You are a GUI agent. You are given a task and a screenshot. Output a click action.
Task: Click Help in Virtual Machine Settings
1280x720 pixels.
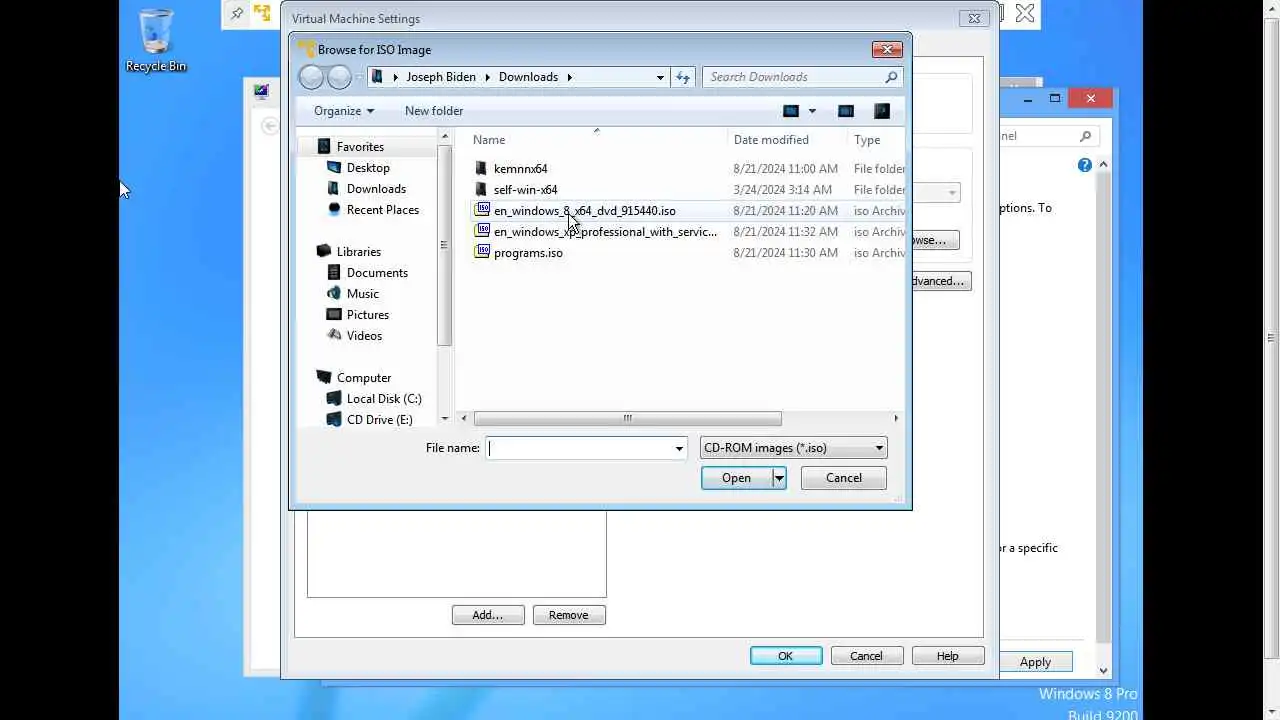tap(948, 656)
